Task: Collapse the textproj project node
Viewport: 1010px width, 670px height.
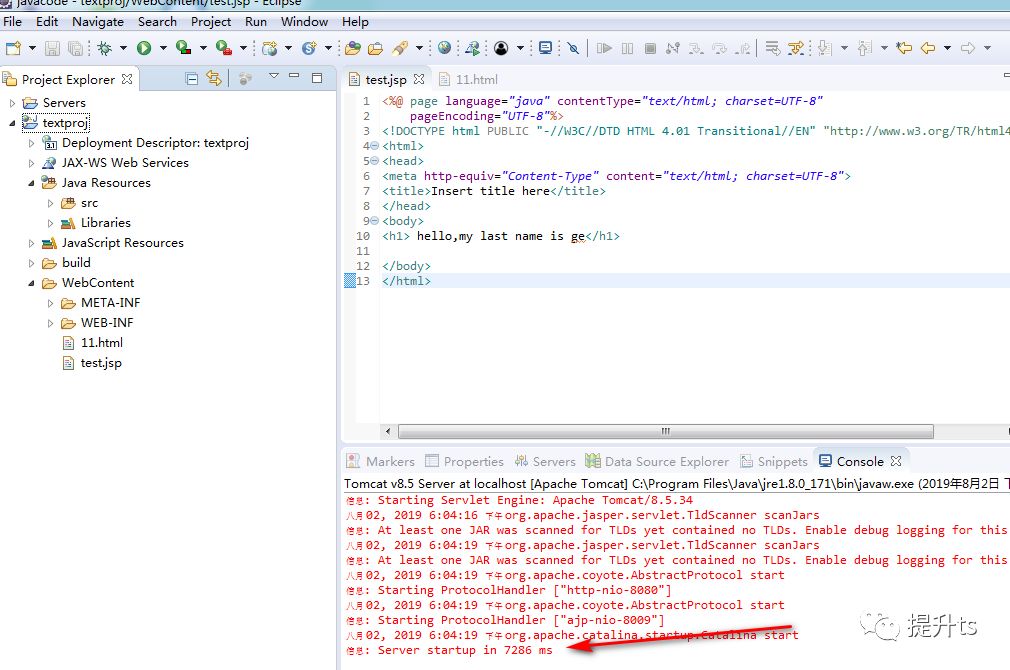Action: (12, 123)
